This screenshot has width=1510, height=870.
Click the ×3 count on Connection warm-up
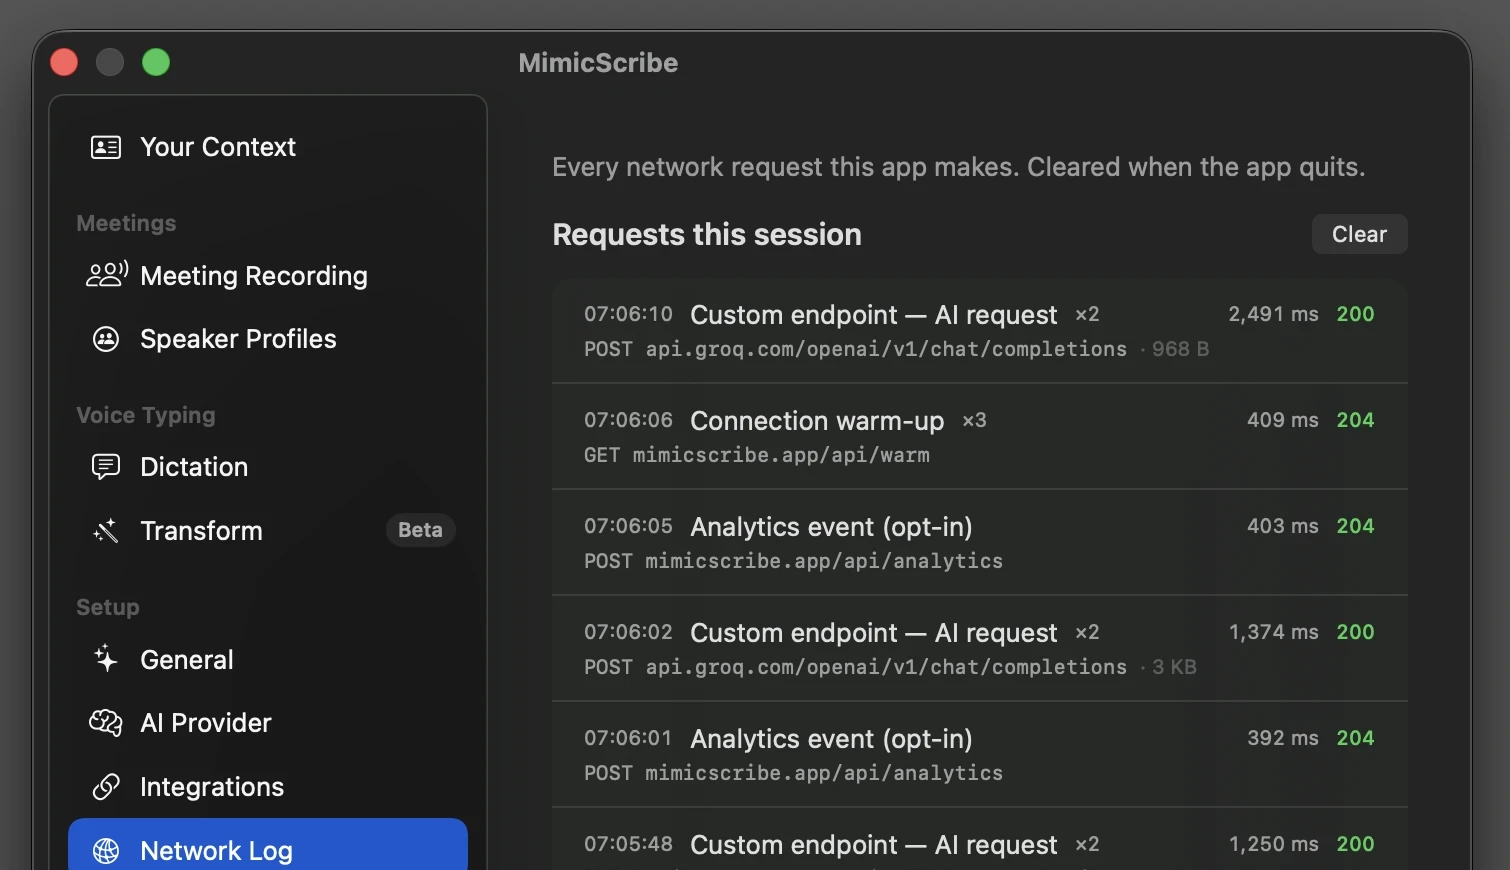[x=974, y=420]
